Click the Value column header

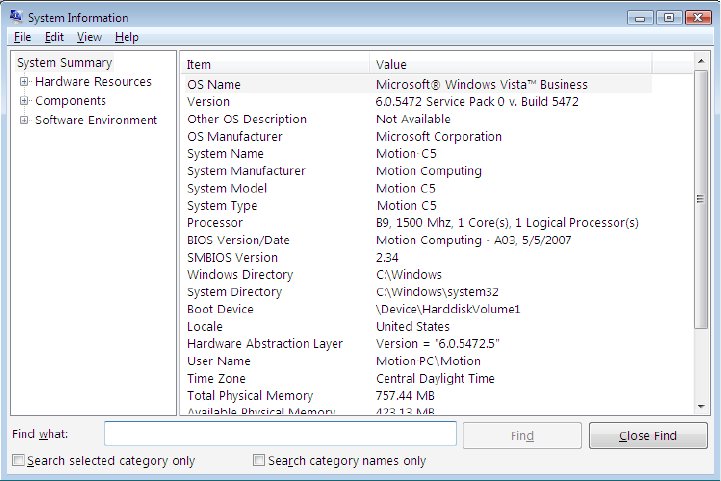[530, 64]
